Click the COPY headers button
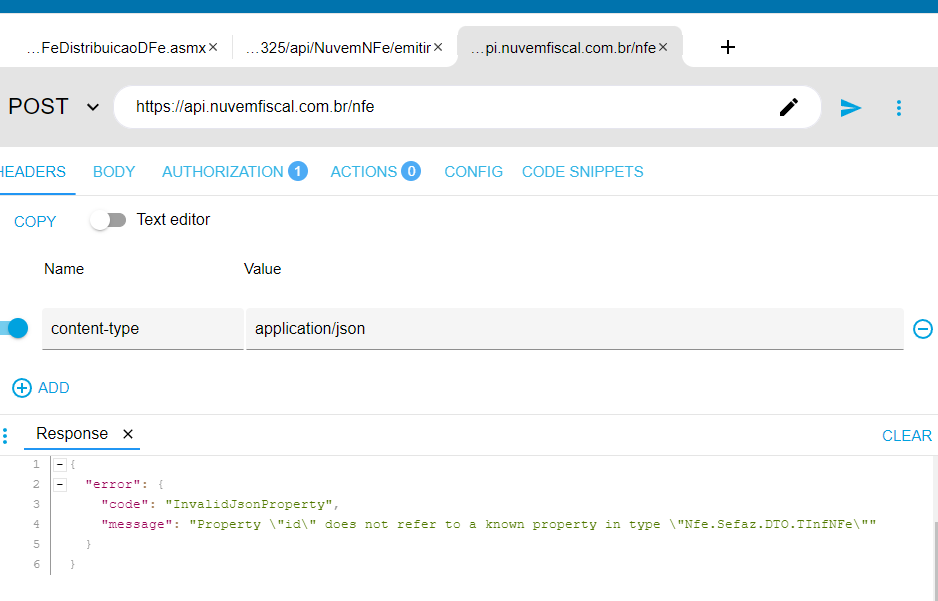The width and height of the screenshot is (938, 601). point(35,222)
